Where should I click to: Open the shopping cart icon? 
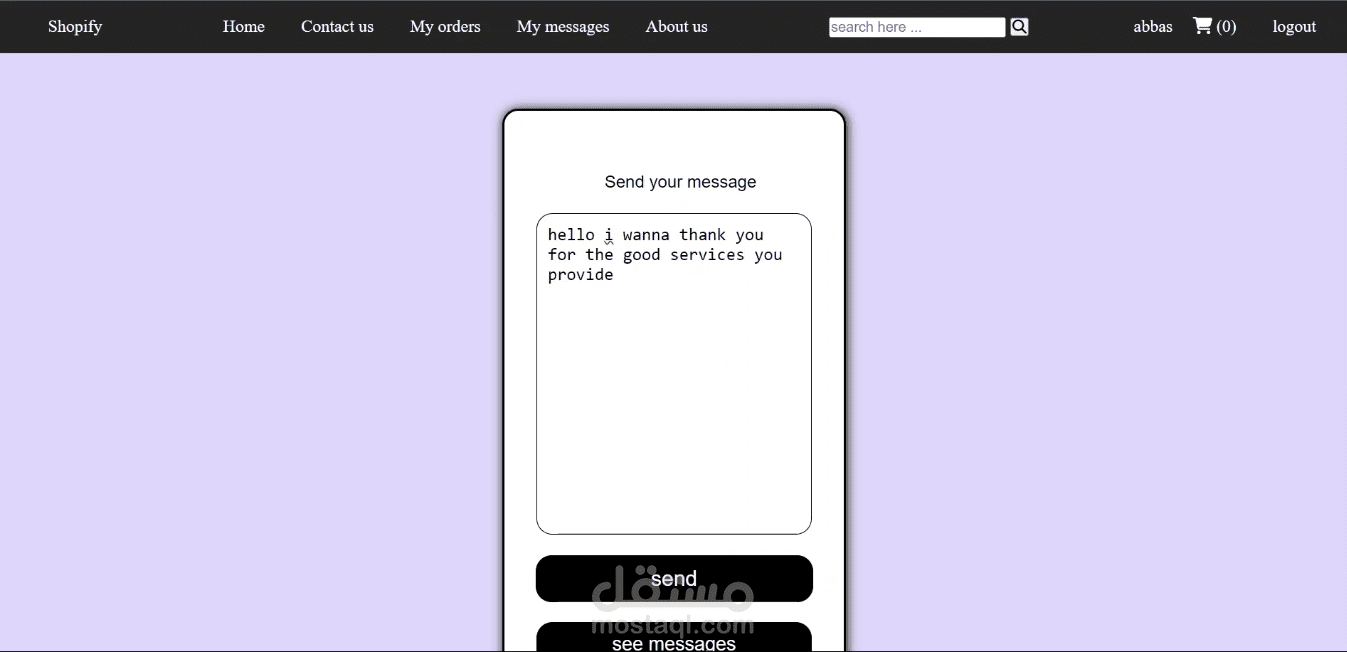point(1202,26)
